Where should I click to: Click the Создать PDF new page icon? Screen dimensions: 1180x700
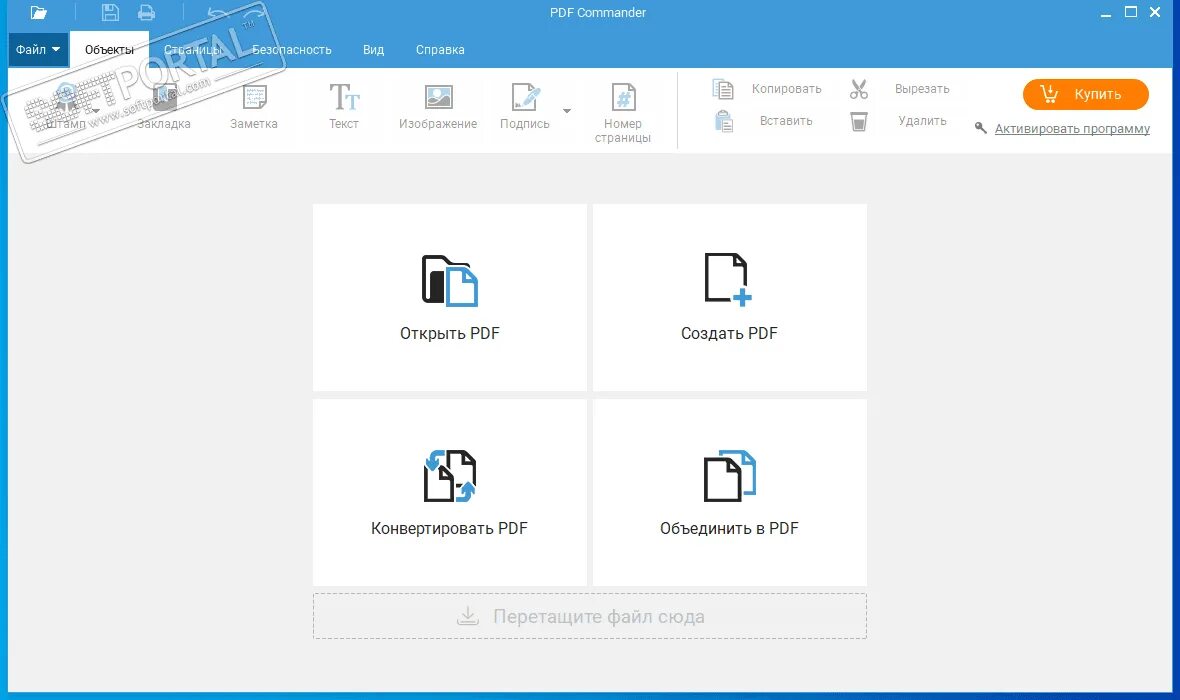point(728,279)
